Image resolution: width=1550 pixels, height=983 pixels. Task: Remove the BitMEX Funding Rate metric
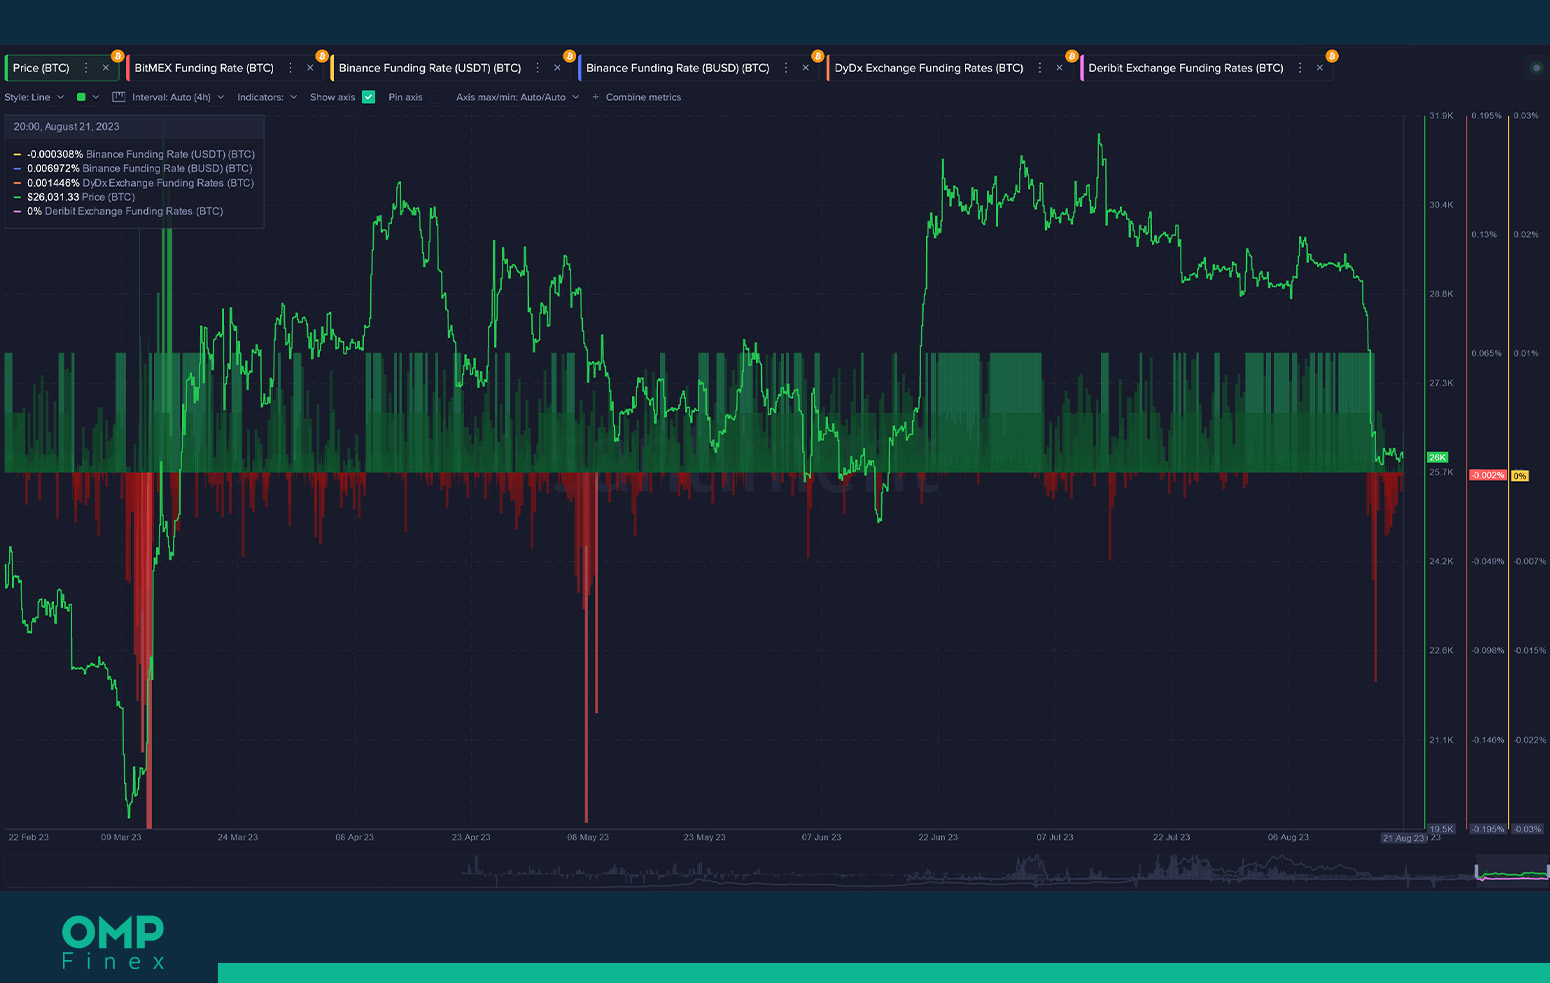[x=310, y=68]
